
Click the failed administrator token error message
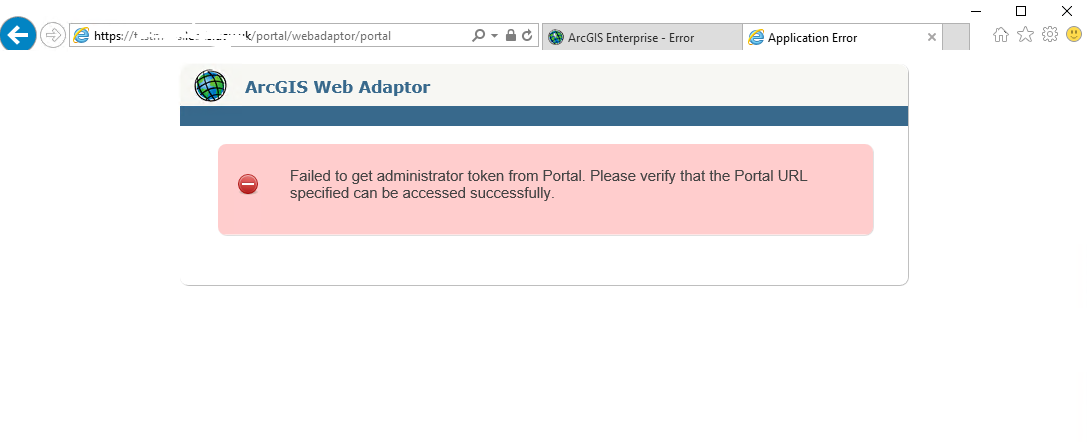point(548,184)
